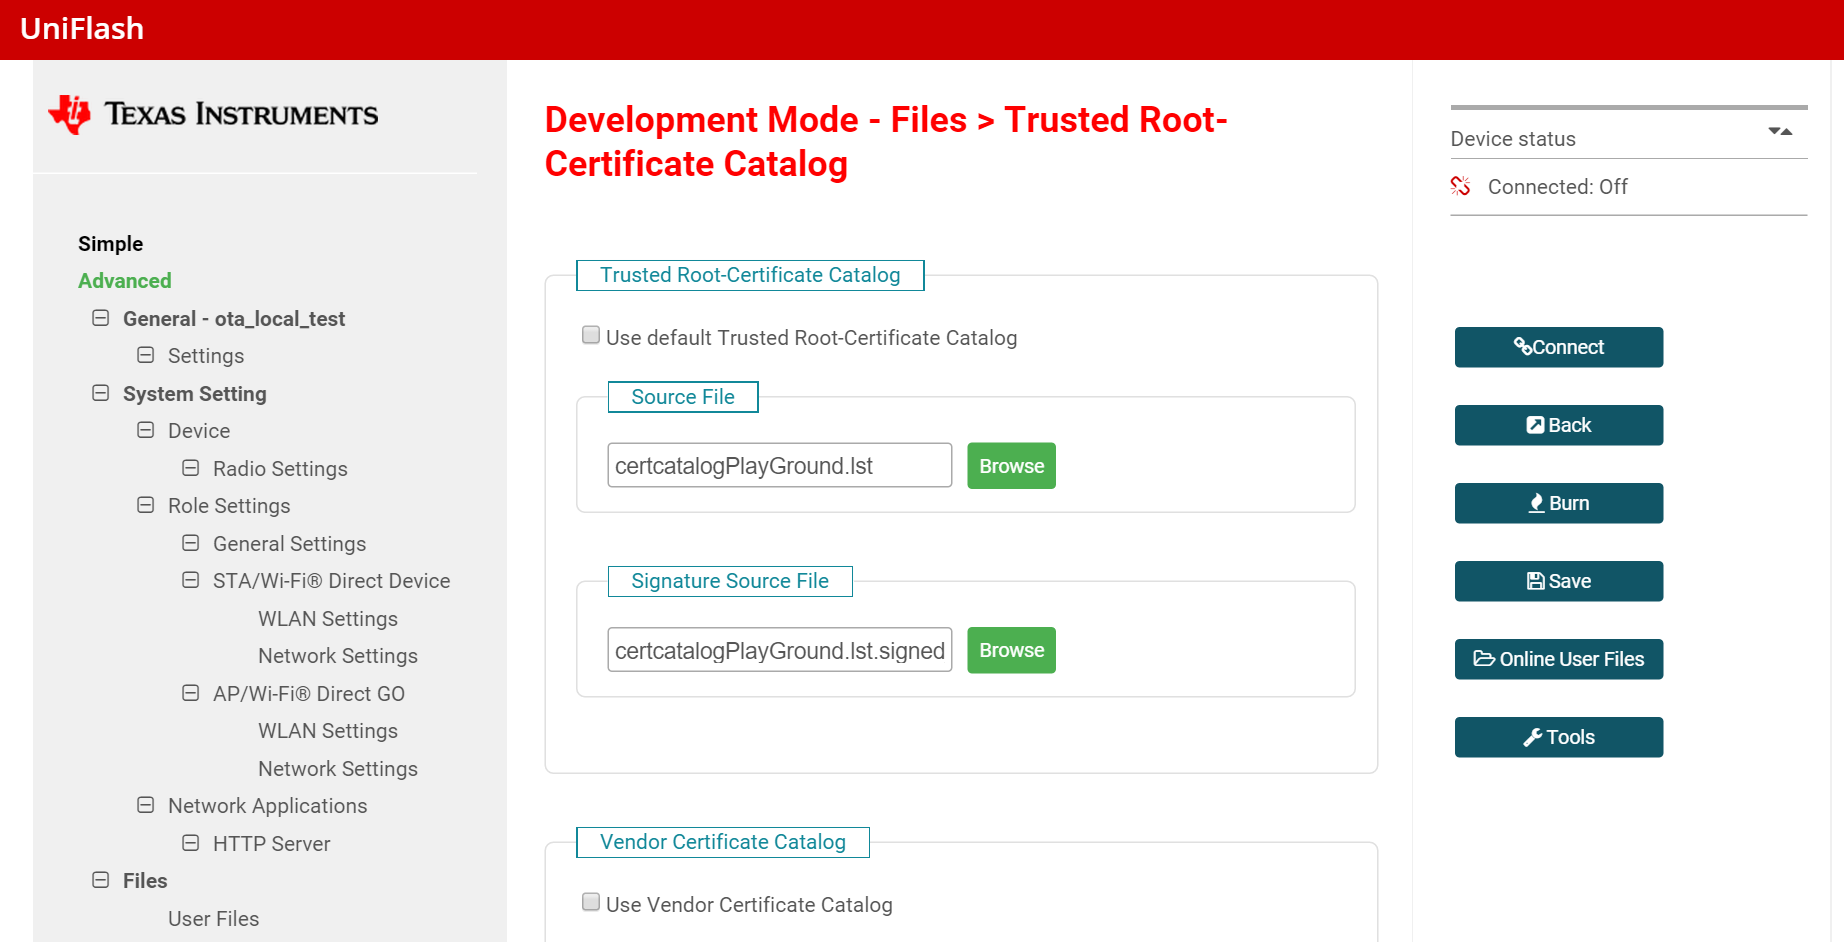Viewport: 1844px width, 942px height.
Task: Click the Texas Instruments logo
Action: (213, 114)
